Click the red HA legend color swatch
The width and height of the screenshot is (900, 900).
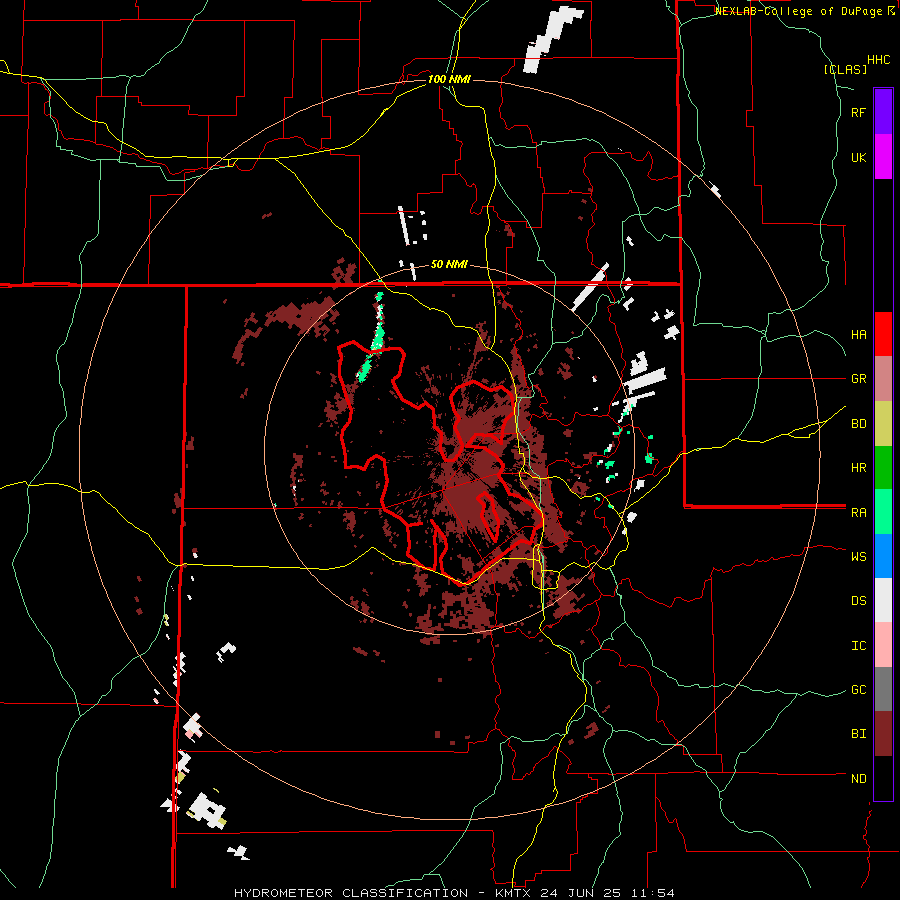coord(883,334)
